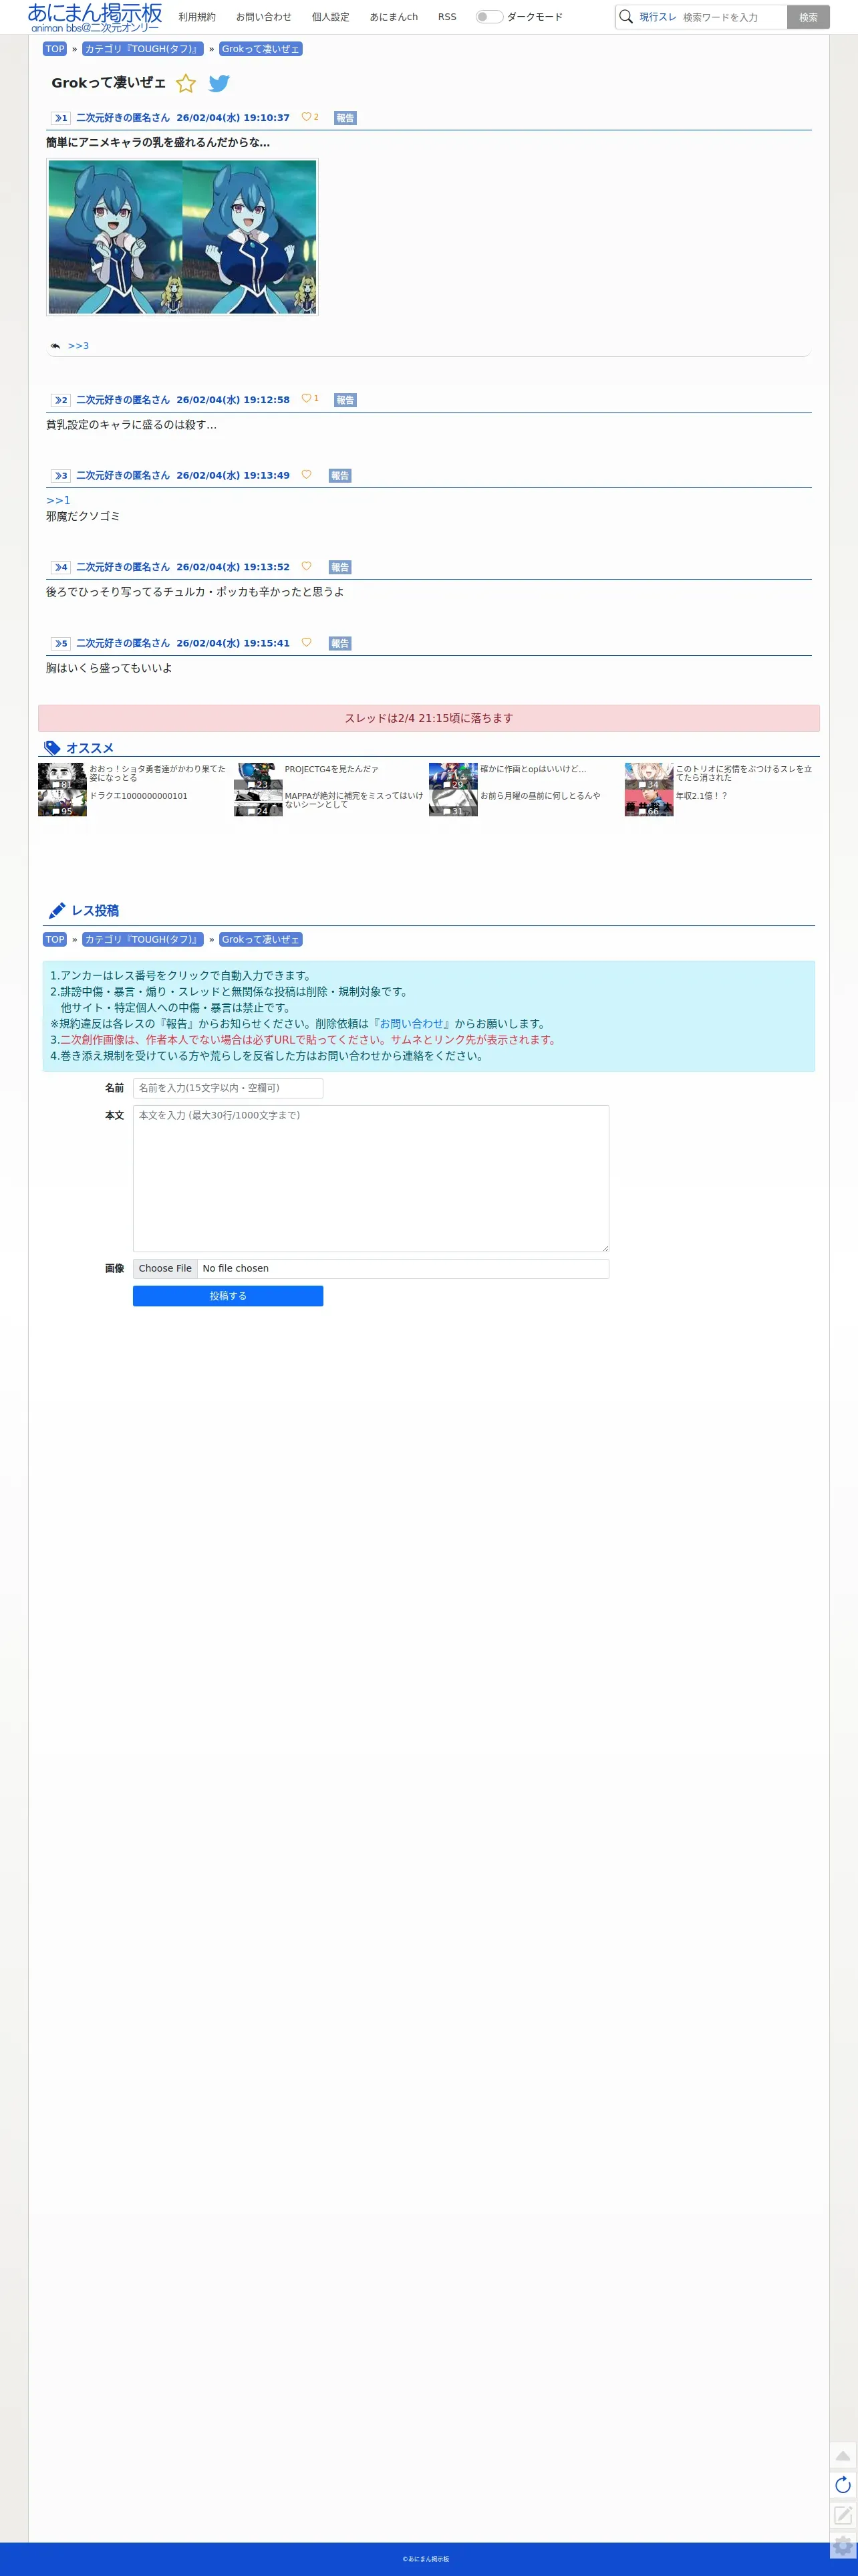Viewport: 858px width, 2576px height.
Task: Click the レス投稿 section heading
Action: (94, 910)
